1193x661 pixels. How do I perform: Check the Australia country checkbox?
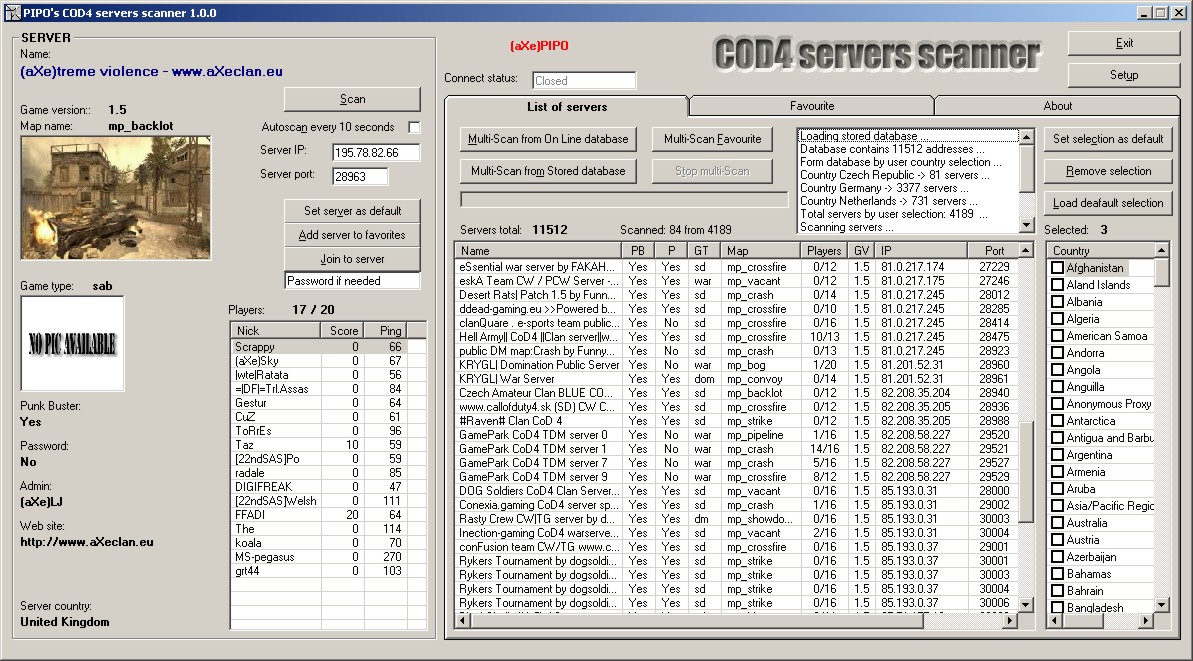[x=1057, y=523]
